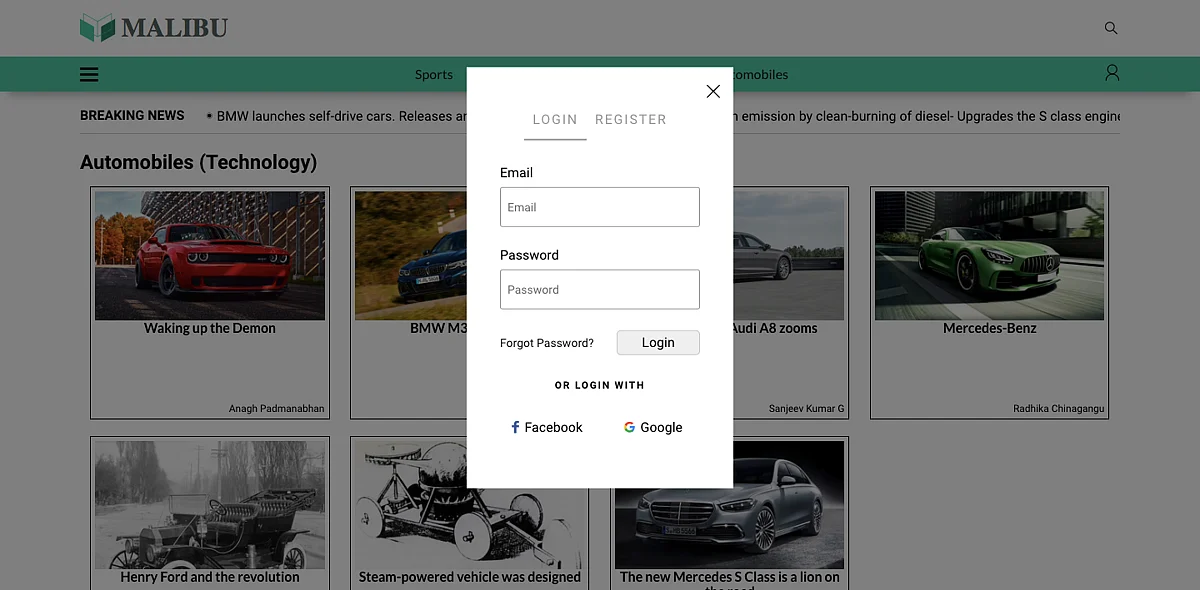1200x590 pixels.
Task: Click author Radhika Chinagangu
Action: point(1058,409)
